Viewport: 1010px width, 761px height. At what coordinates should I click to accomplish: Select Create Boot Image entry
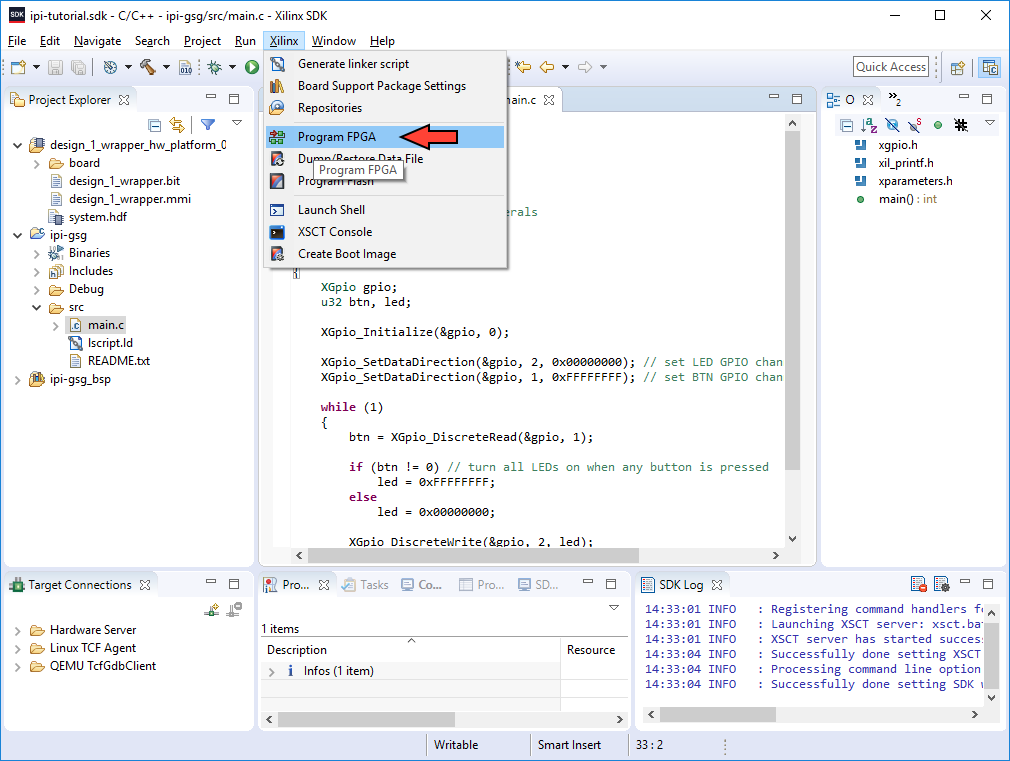click(x=385, y=254)
